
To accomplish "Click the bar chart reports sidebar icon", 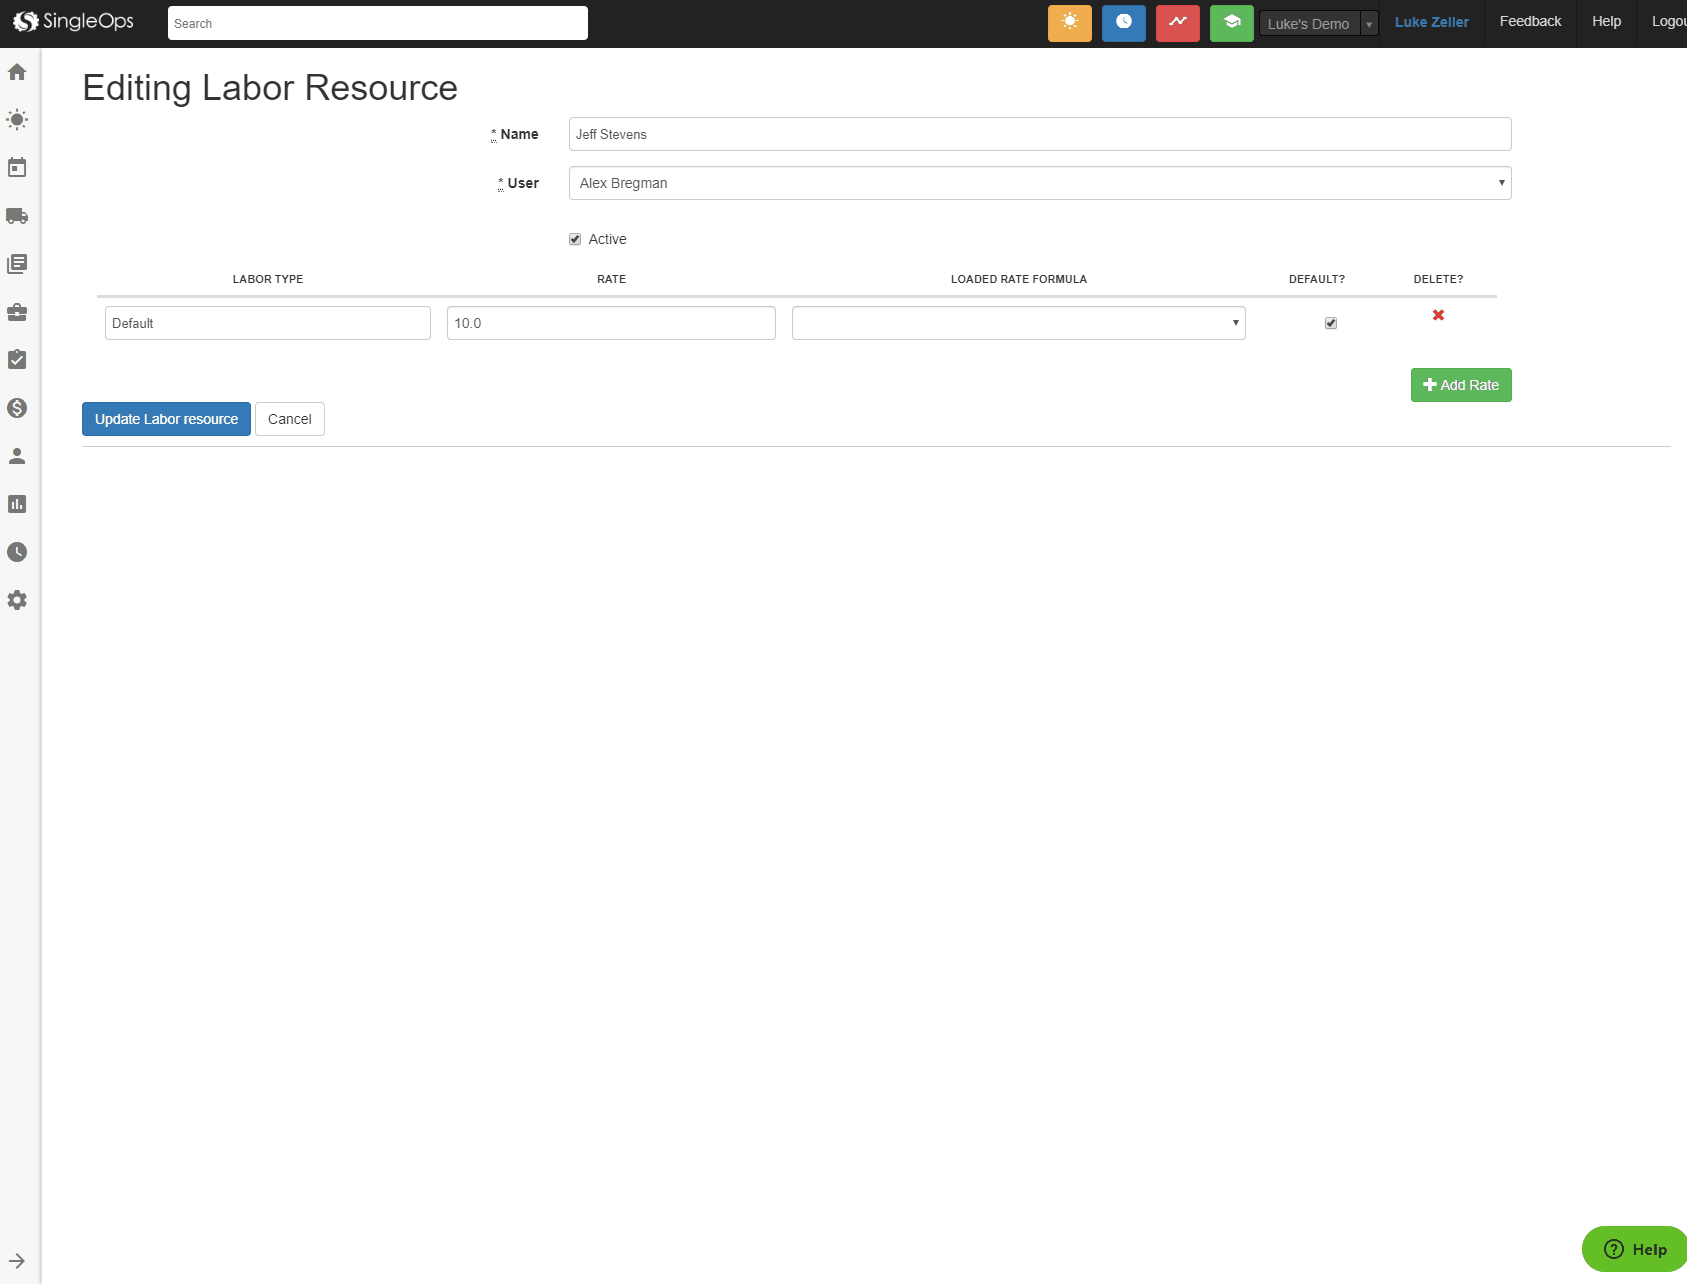I will coord(17,504).
